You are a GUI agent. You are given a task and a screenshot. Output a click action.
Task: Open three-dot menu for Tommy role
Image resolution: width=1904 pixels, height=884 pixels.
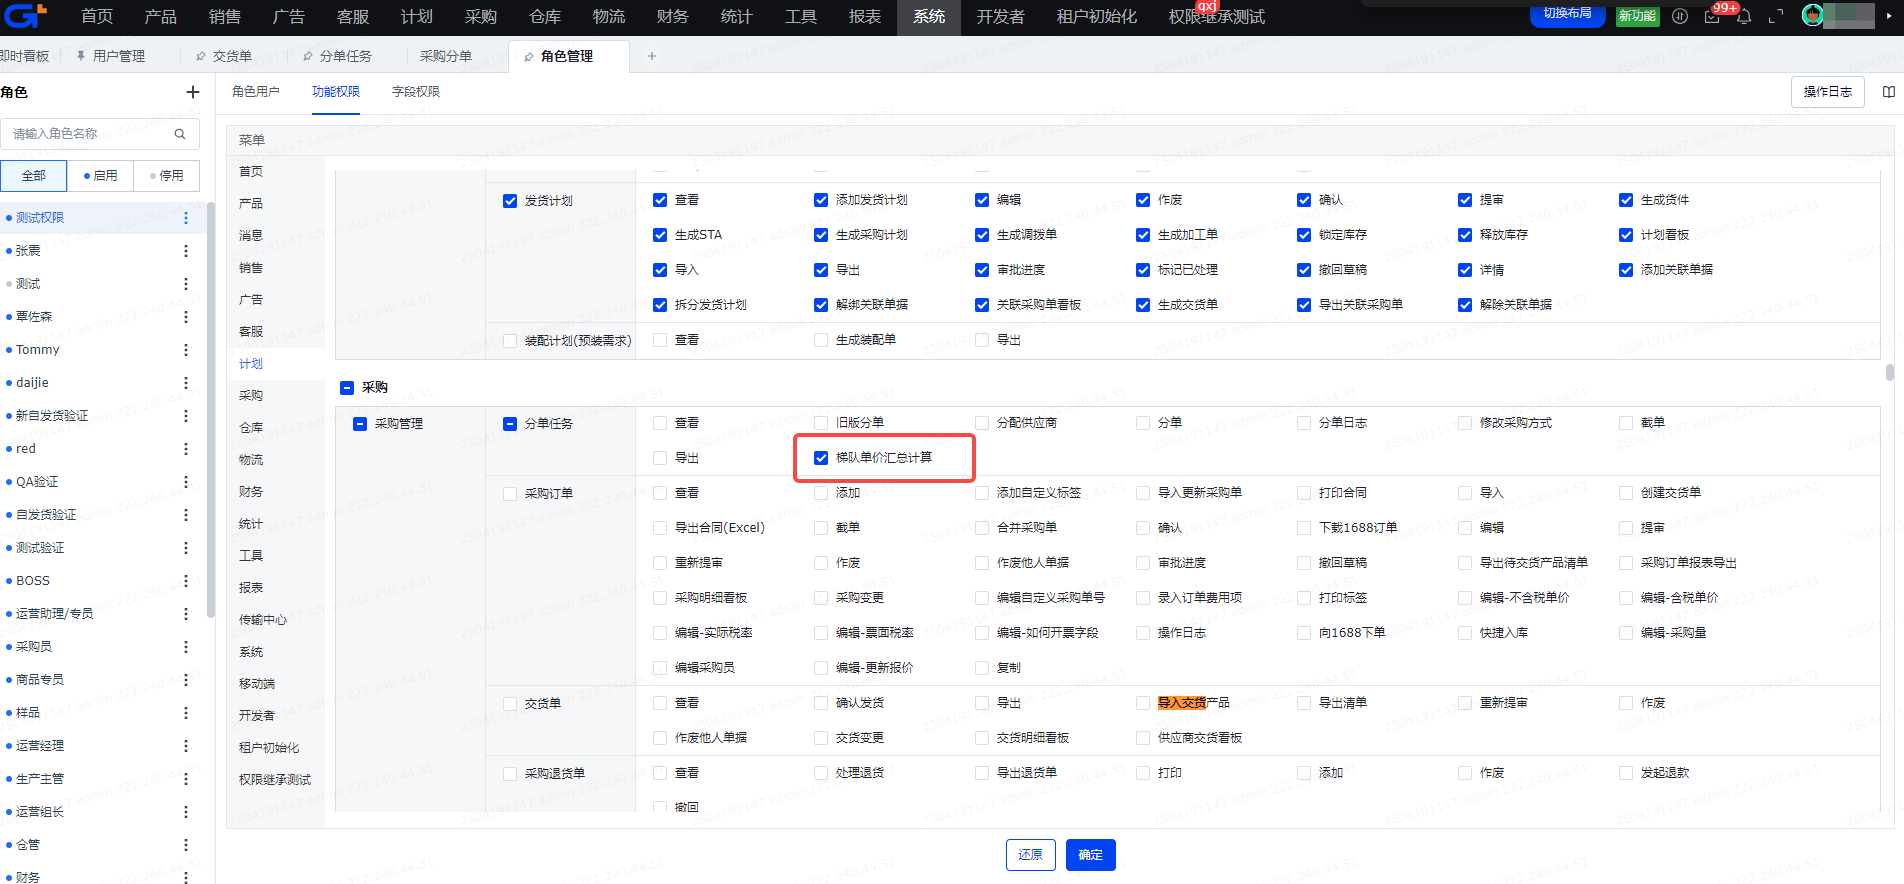[186, 349]
